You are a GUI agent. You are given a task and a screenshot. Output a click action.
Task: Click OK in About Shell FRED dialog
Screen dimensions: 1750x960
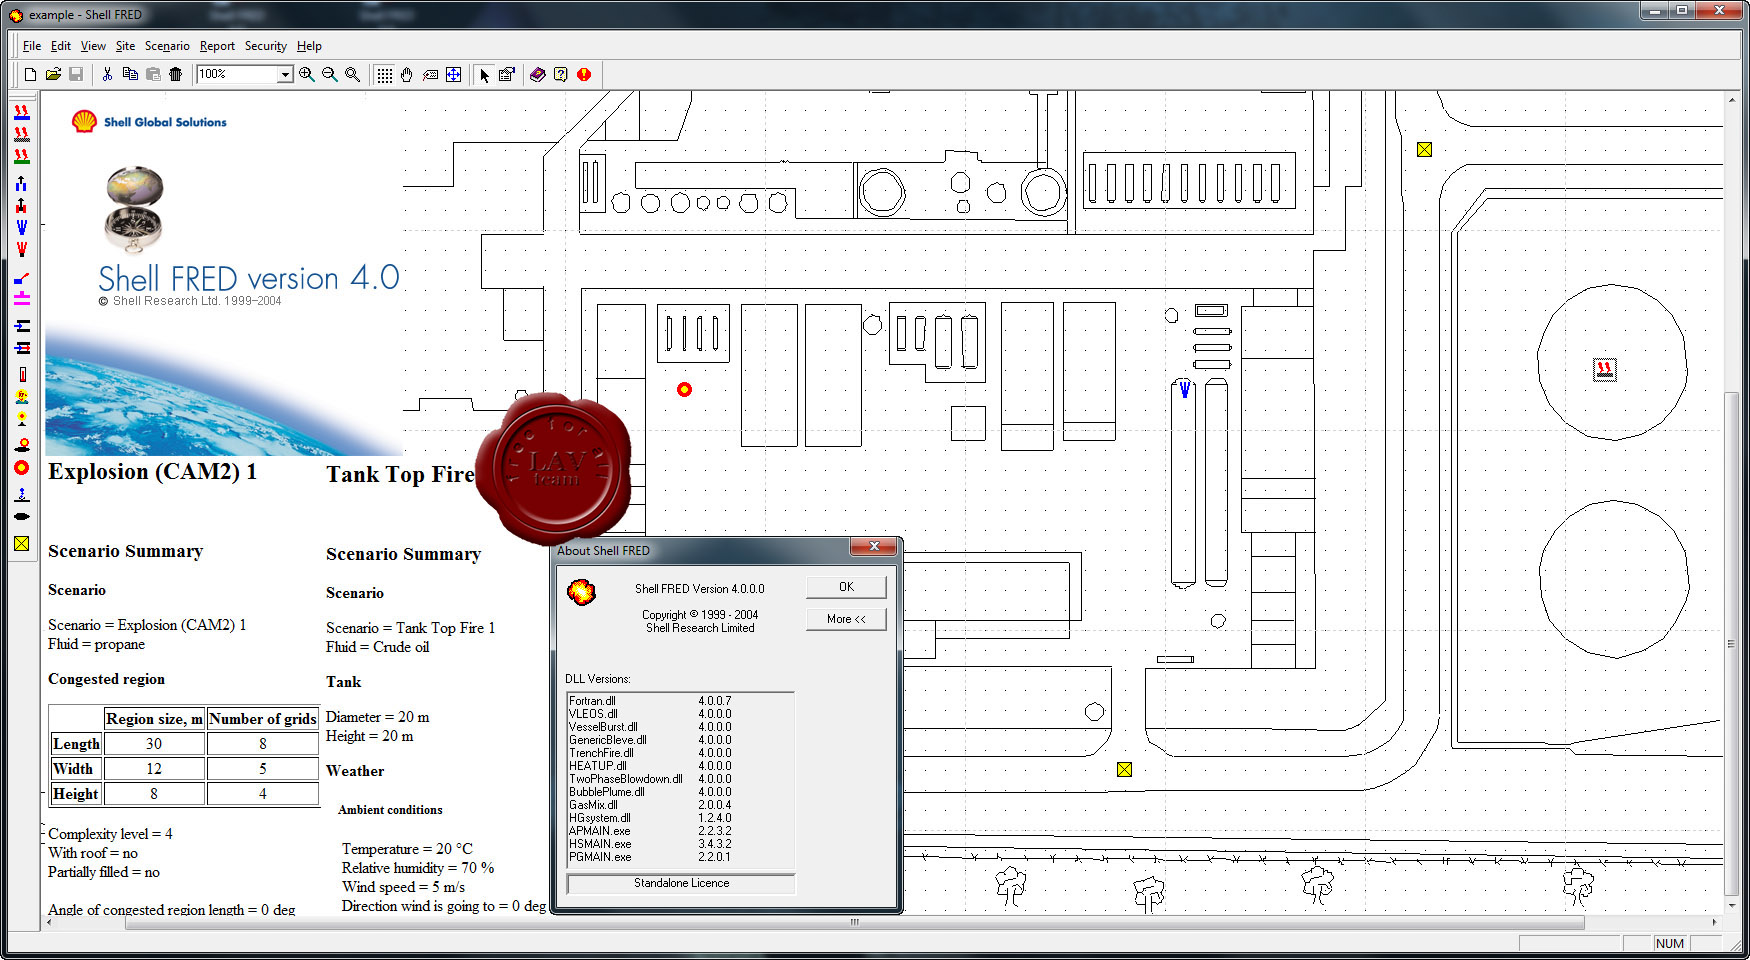[846, 587]
